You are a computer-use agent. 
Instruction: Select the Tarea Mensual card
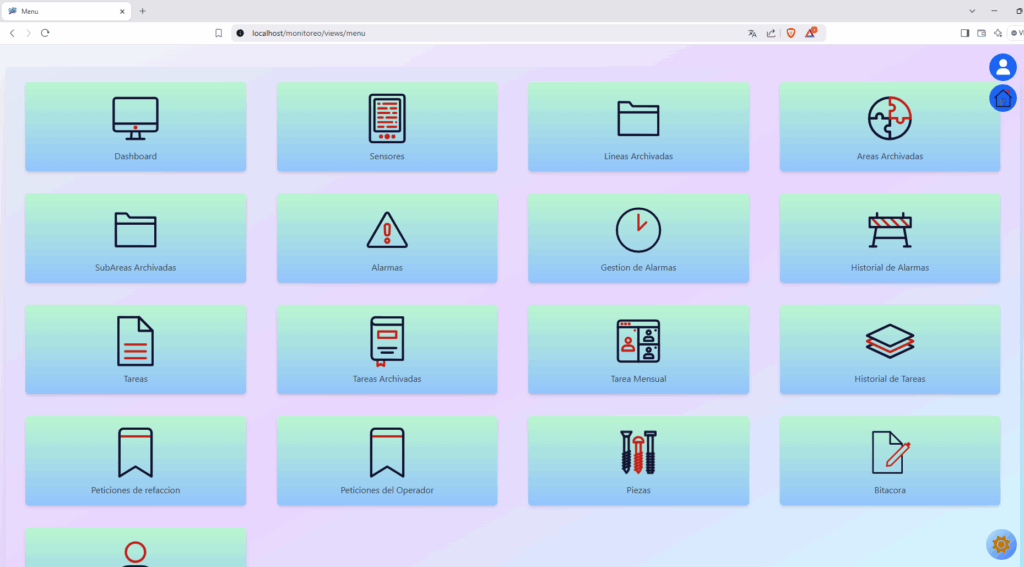[x=638, y=349]
